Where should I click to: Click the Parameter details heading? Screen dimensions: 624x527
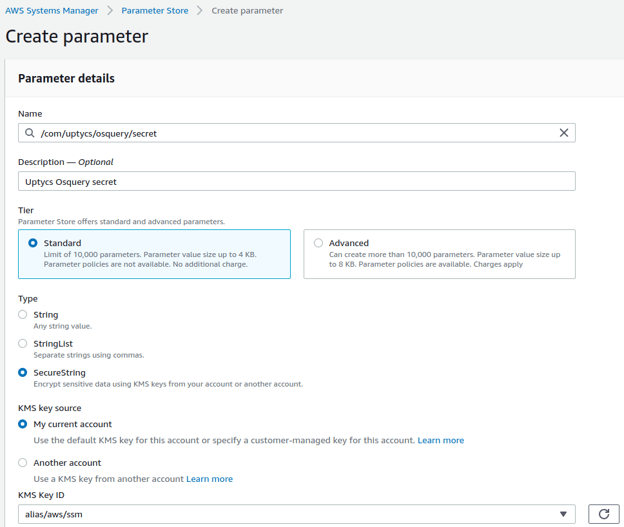tap(66, 78)
